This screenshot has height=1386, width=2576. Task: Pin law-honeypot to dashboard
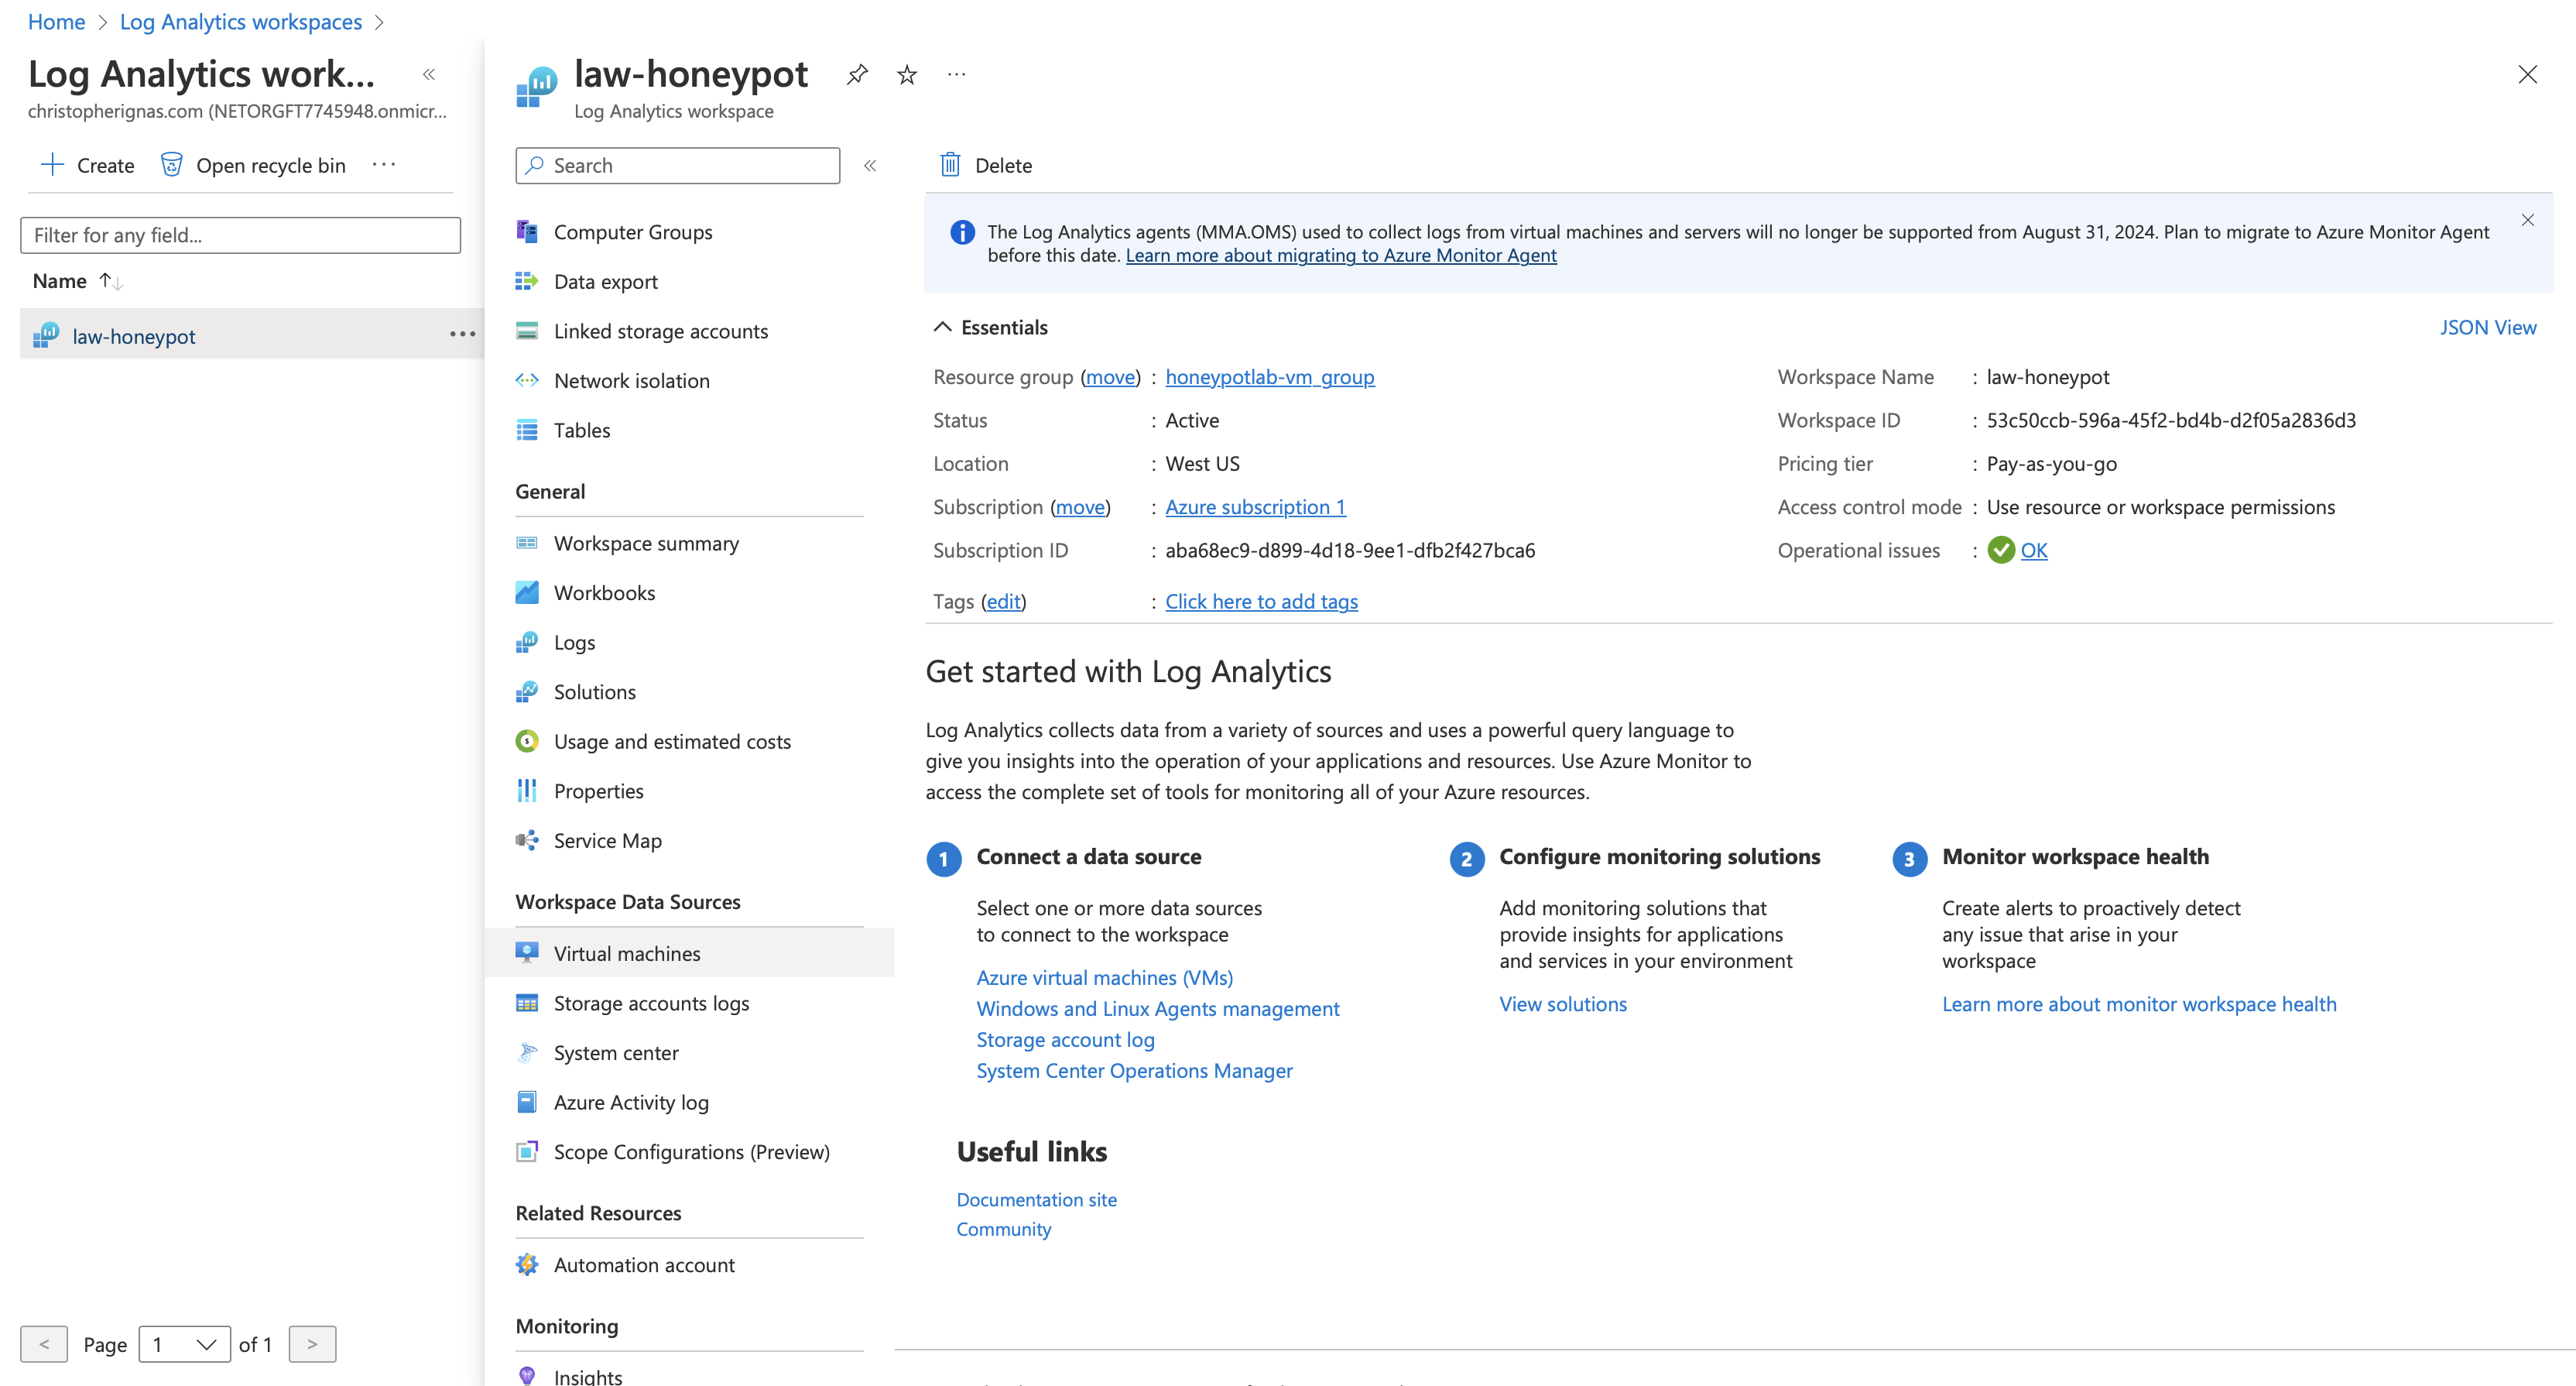click(x=857, y=75)
